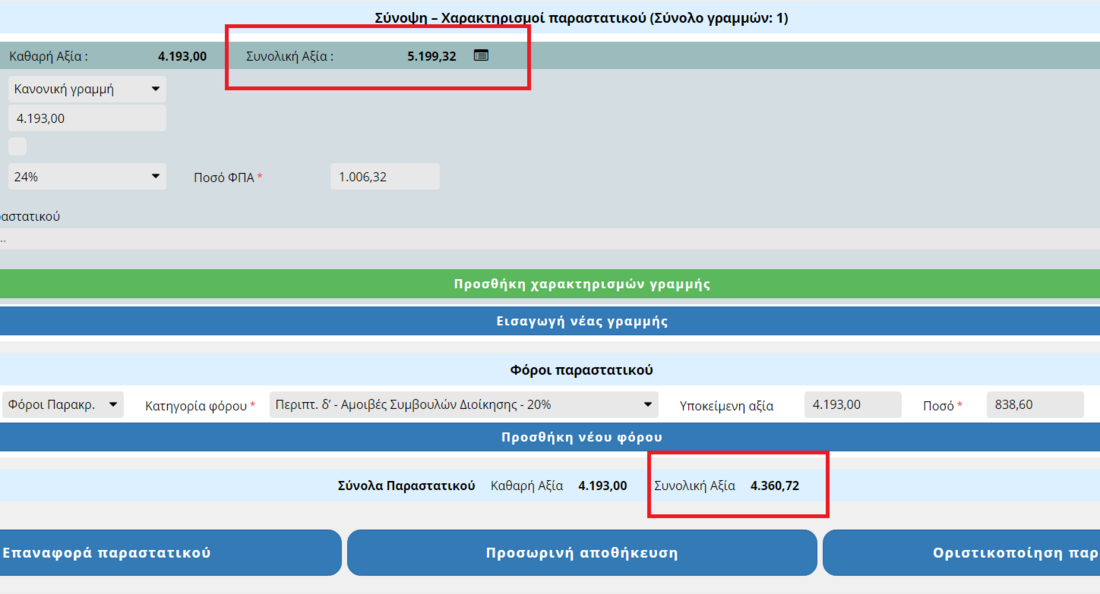Click the Συνολική Αξία amount 5.199,32
1100x594 pixels.
click(431, 56)
